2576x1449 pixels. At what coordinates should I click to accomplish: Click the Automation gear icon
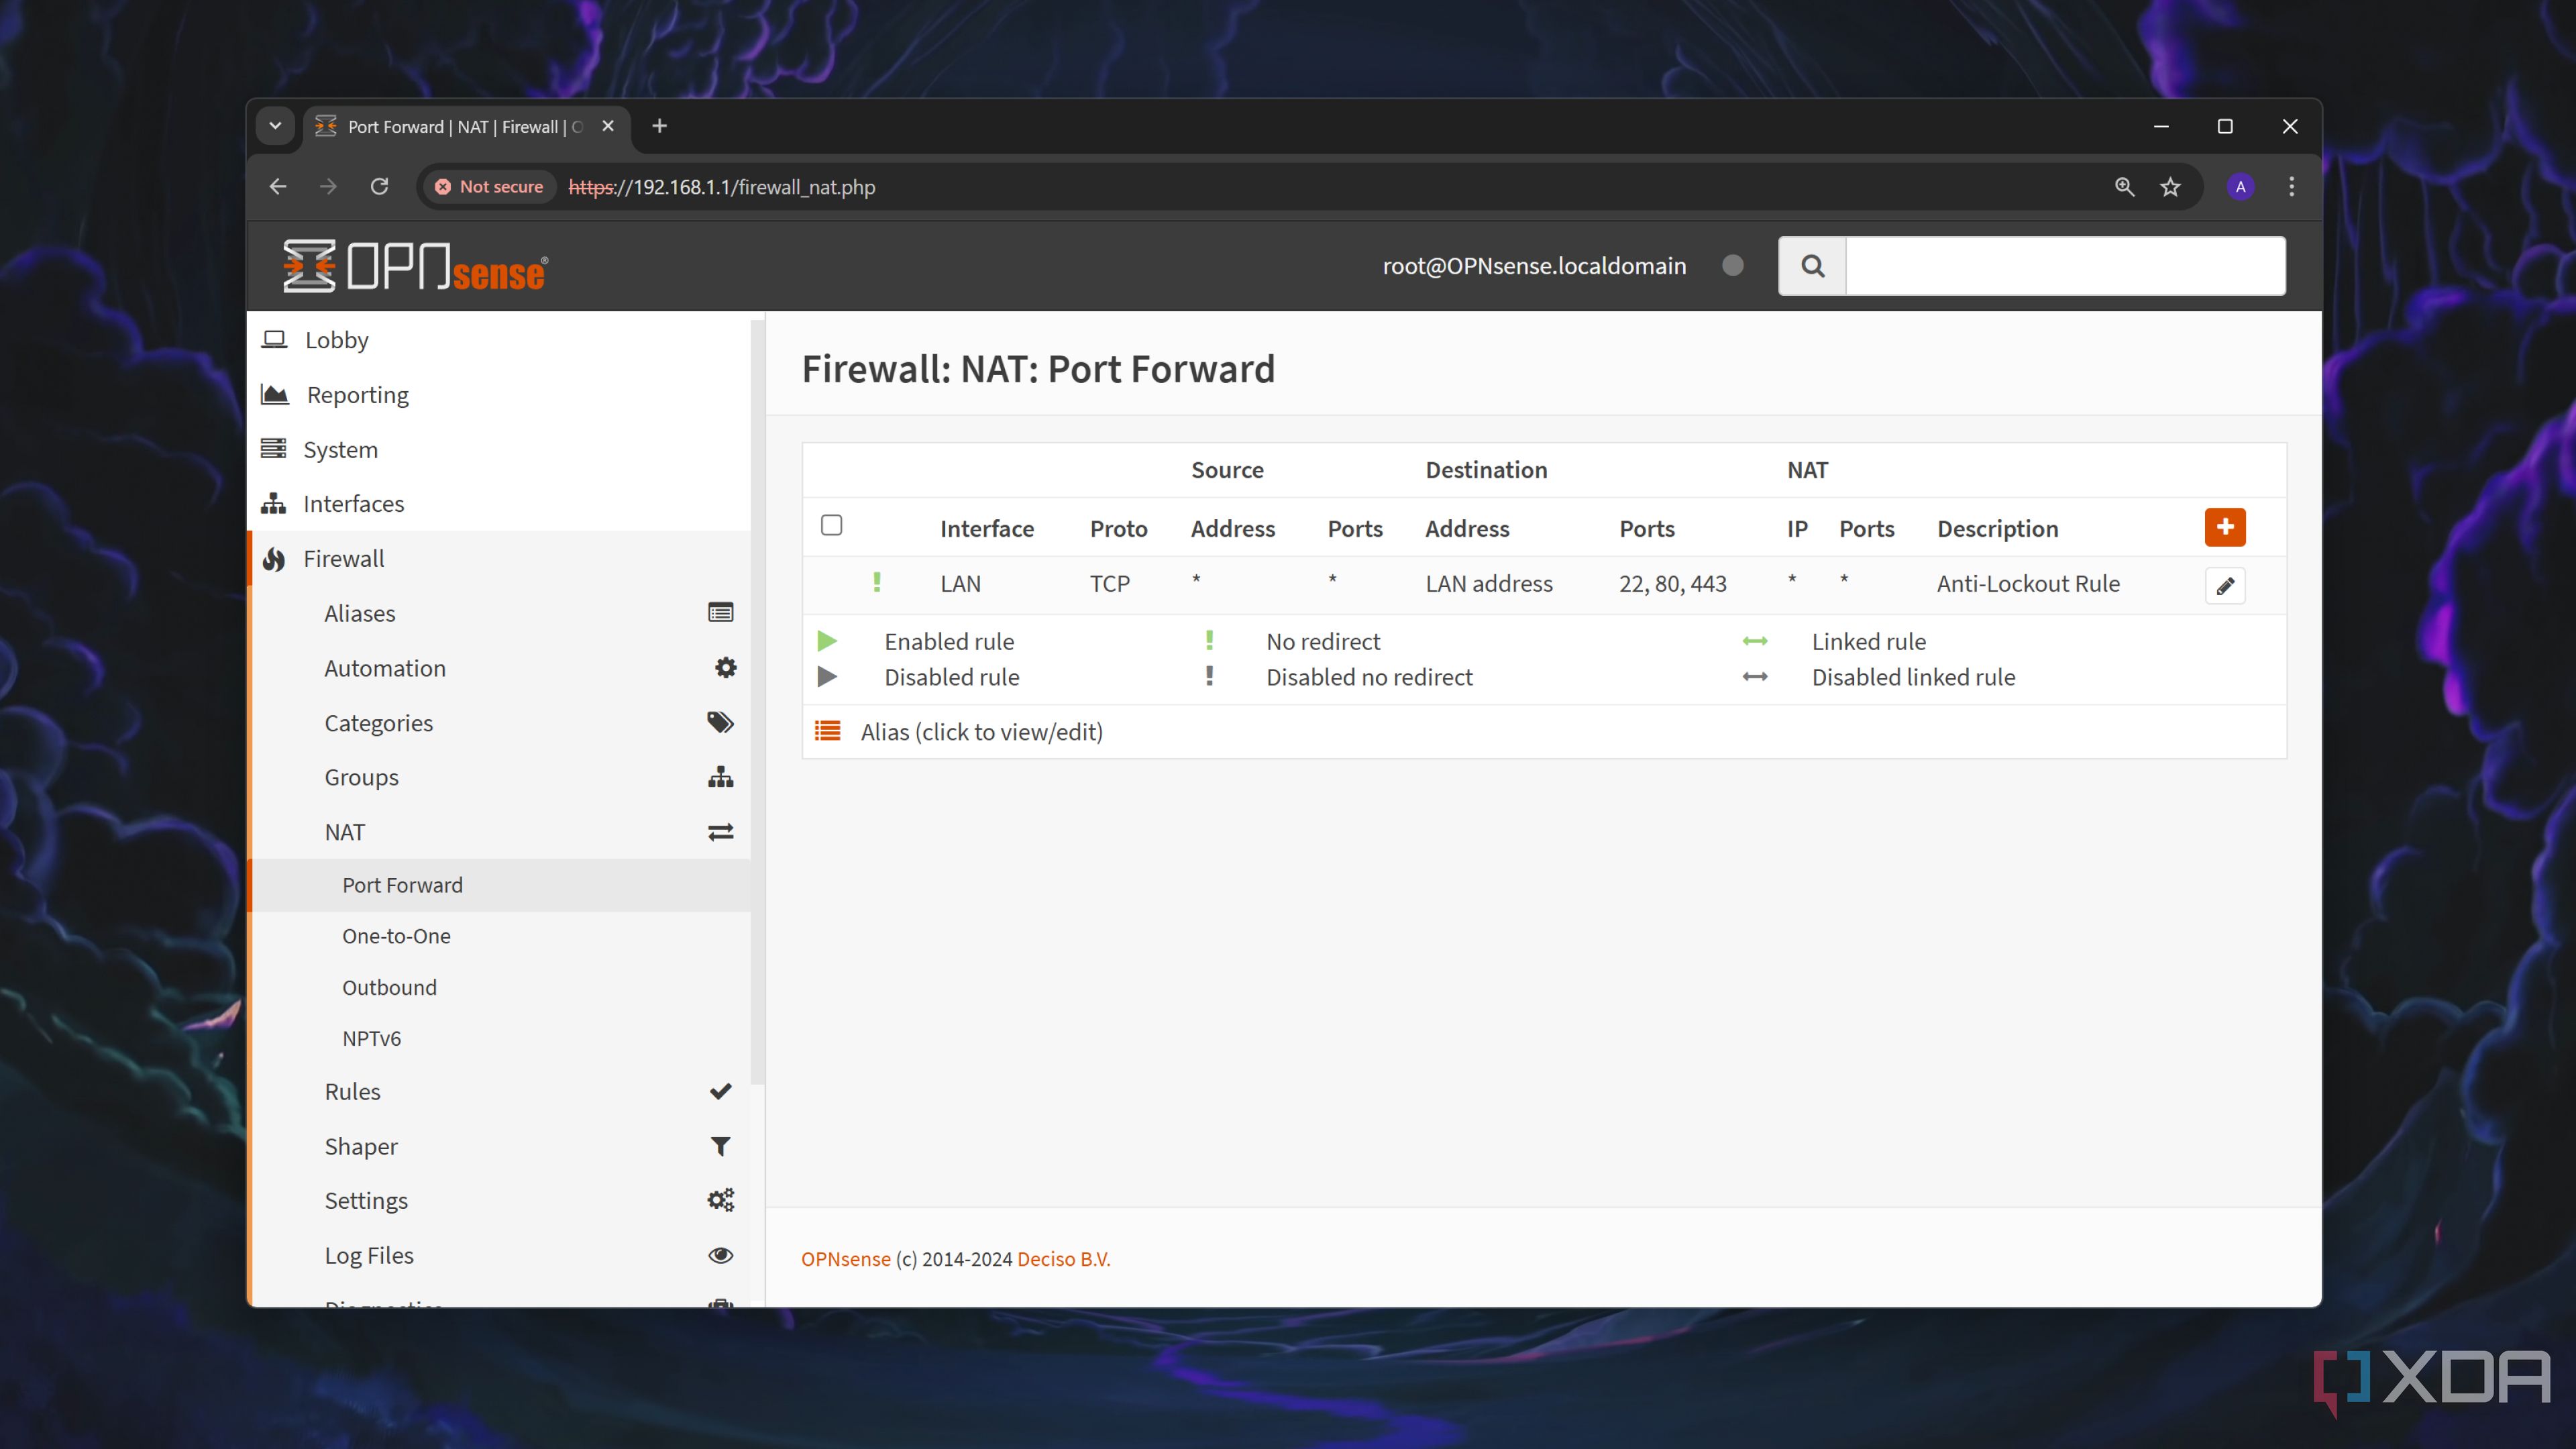(725, 668)
